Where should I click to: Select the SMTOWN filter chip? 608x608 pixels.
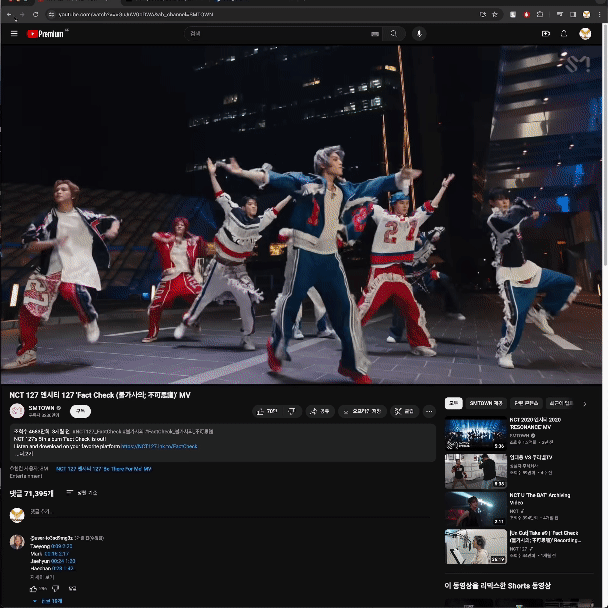click(x=486, y=403)
